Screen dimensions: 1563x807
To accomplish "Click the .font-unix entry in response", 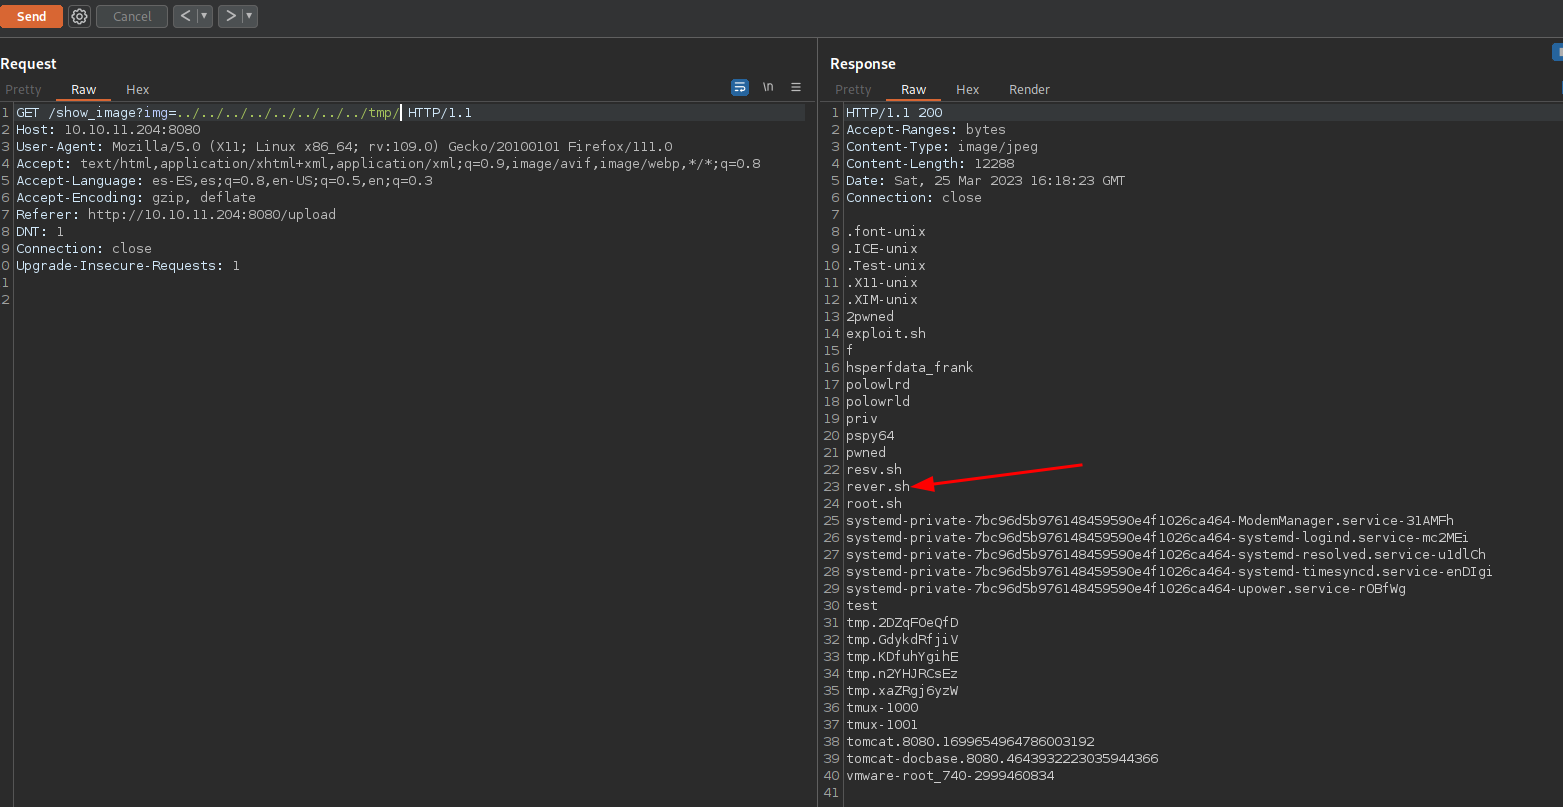I will 886,232.
